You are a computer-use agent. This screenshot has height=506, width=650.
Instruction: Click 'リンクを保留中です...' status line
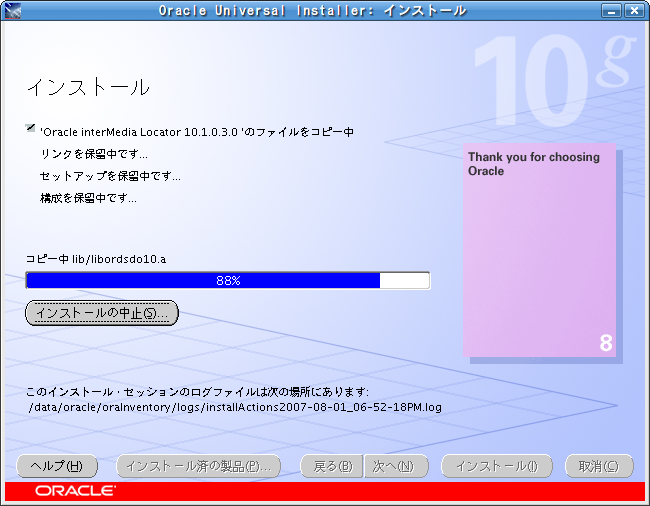point(94,154)
